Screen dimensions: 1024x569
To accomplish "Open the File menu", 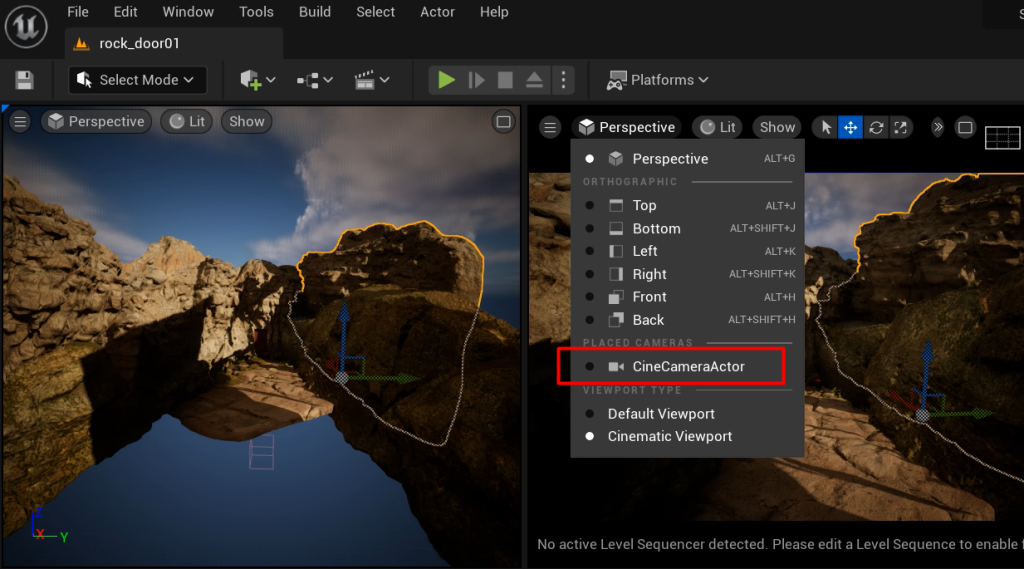I will point(78,12).
